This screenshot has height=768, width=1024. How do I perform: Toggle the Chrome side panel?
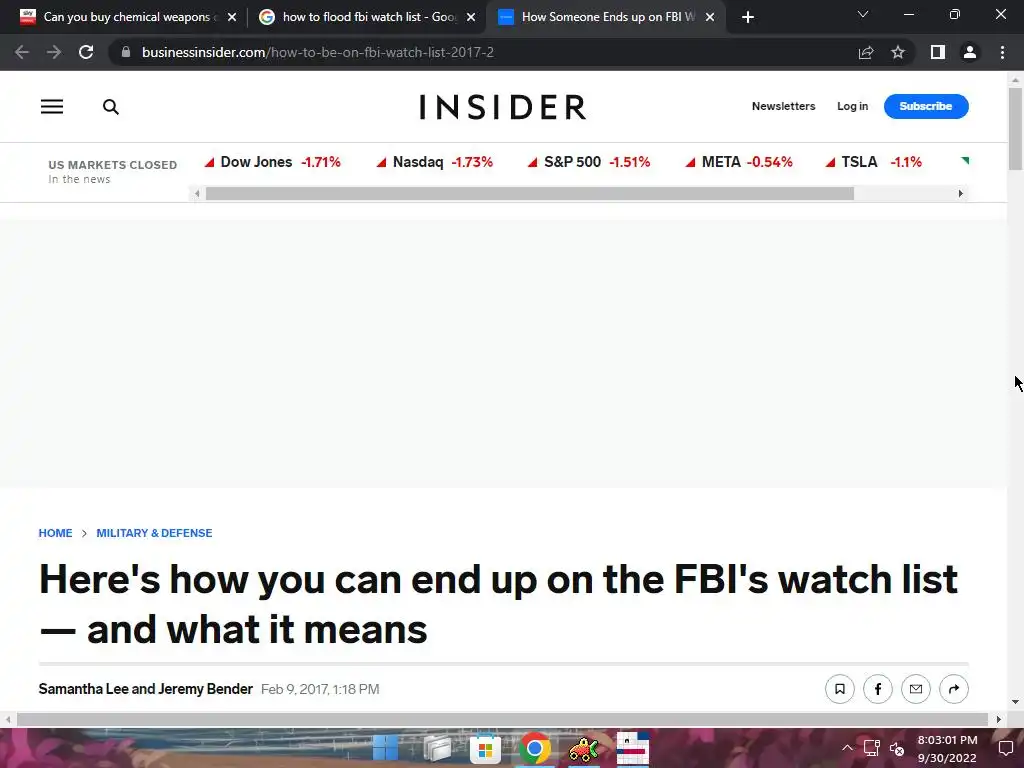pos(938,52)
